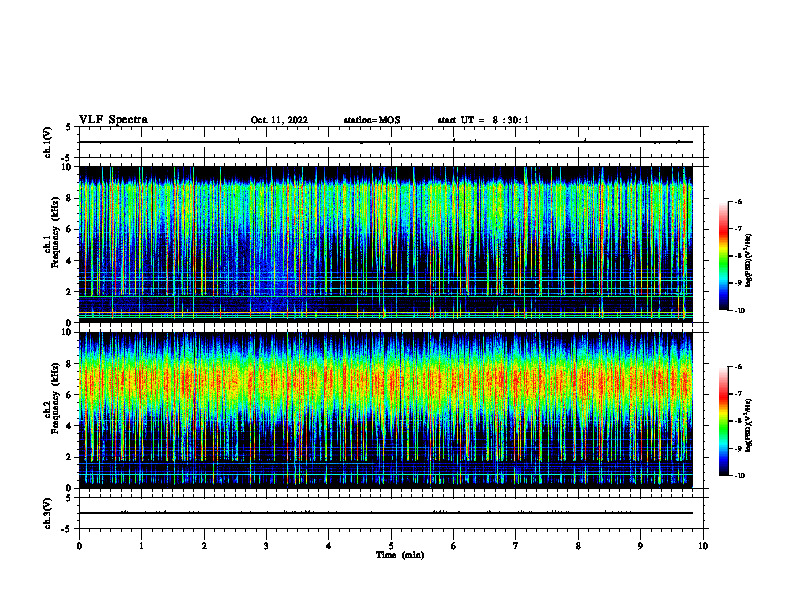Click the ch.1 PSD color bar

click(x=723, y=256)
